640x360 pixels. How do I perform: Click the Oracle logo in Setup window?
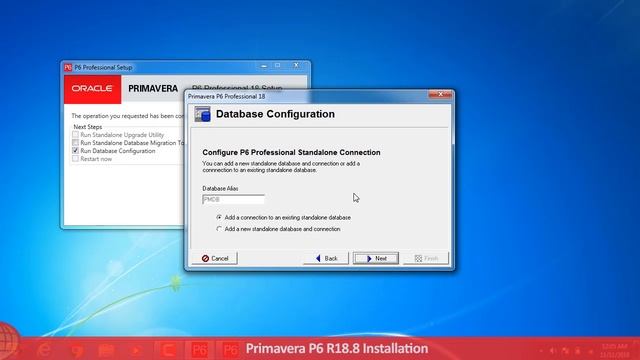pyautogui.click(x=92, y=89)
